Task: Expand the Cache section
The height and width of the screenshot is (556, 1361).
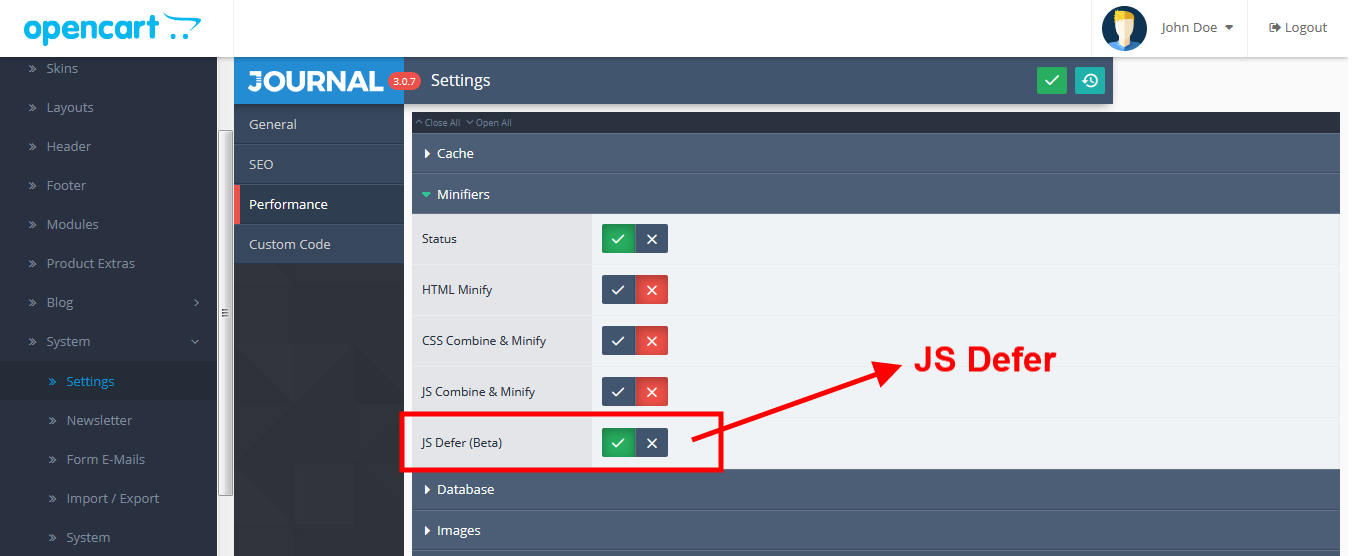Action: [875, 153]
